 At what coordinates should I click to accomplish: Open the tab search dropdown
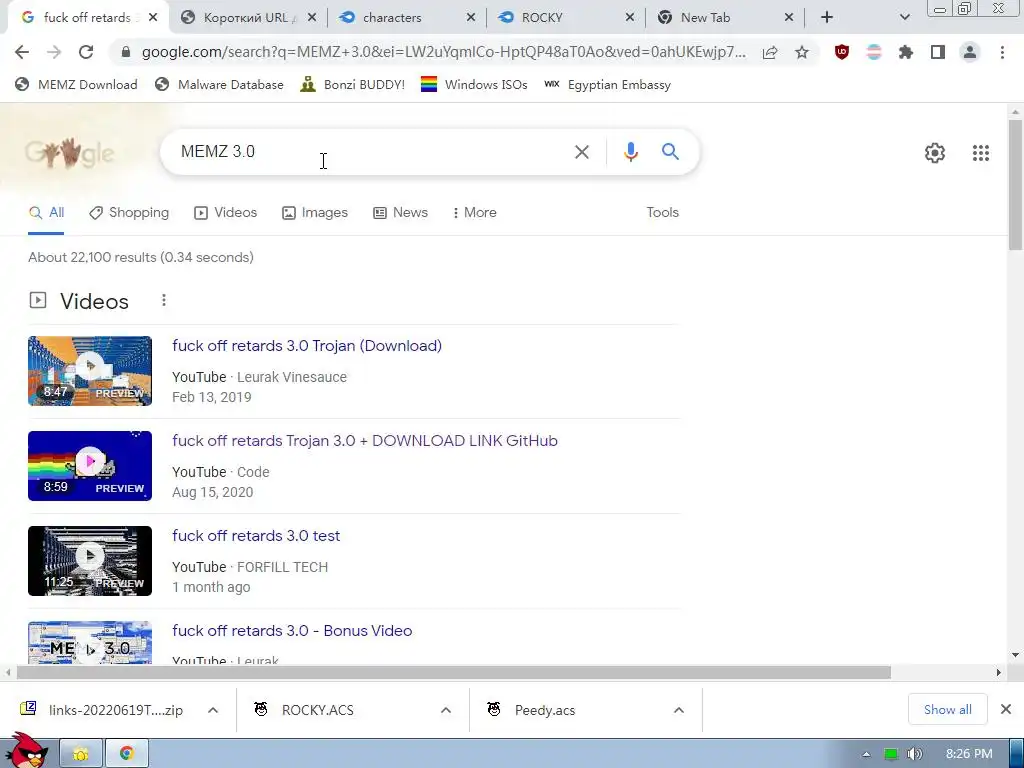click(904, 18)
